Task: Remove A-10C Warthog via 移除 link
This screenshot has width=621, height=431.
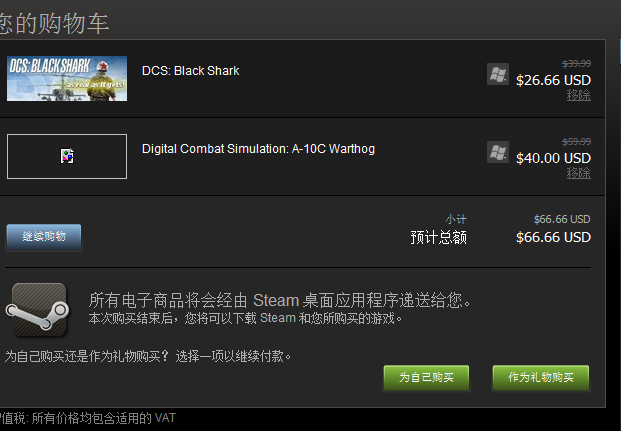Action: 578,173
